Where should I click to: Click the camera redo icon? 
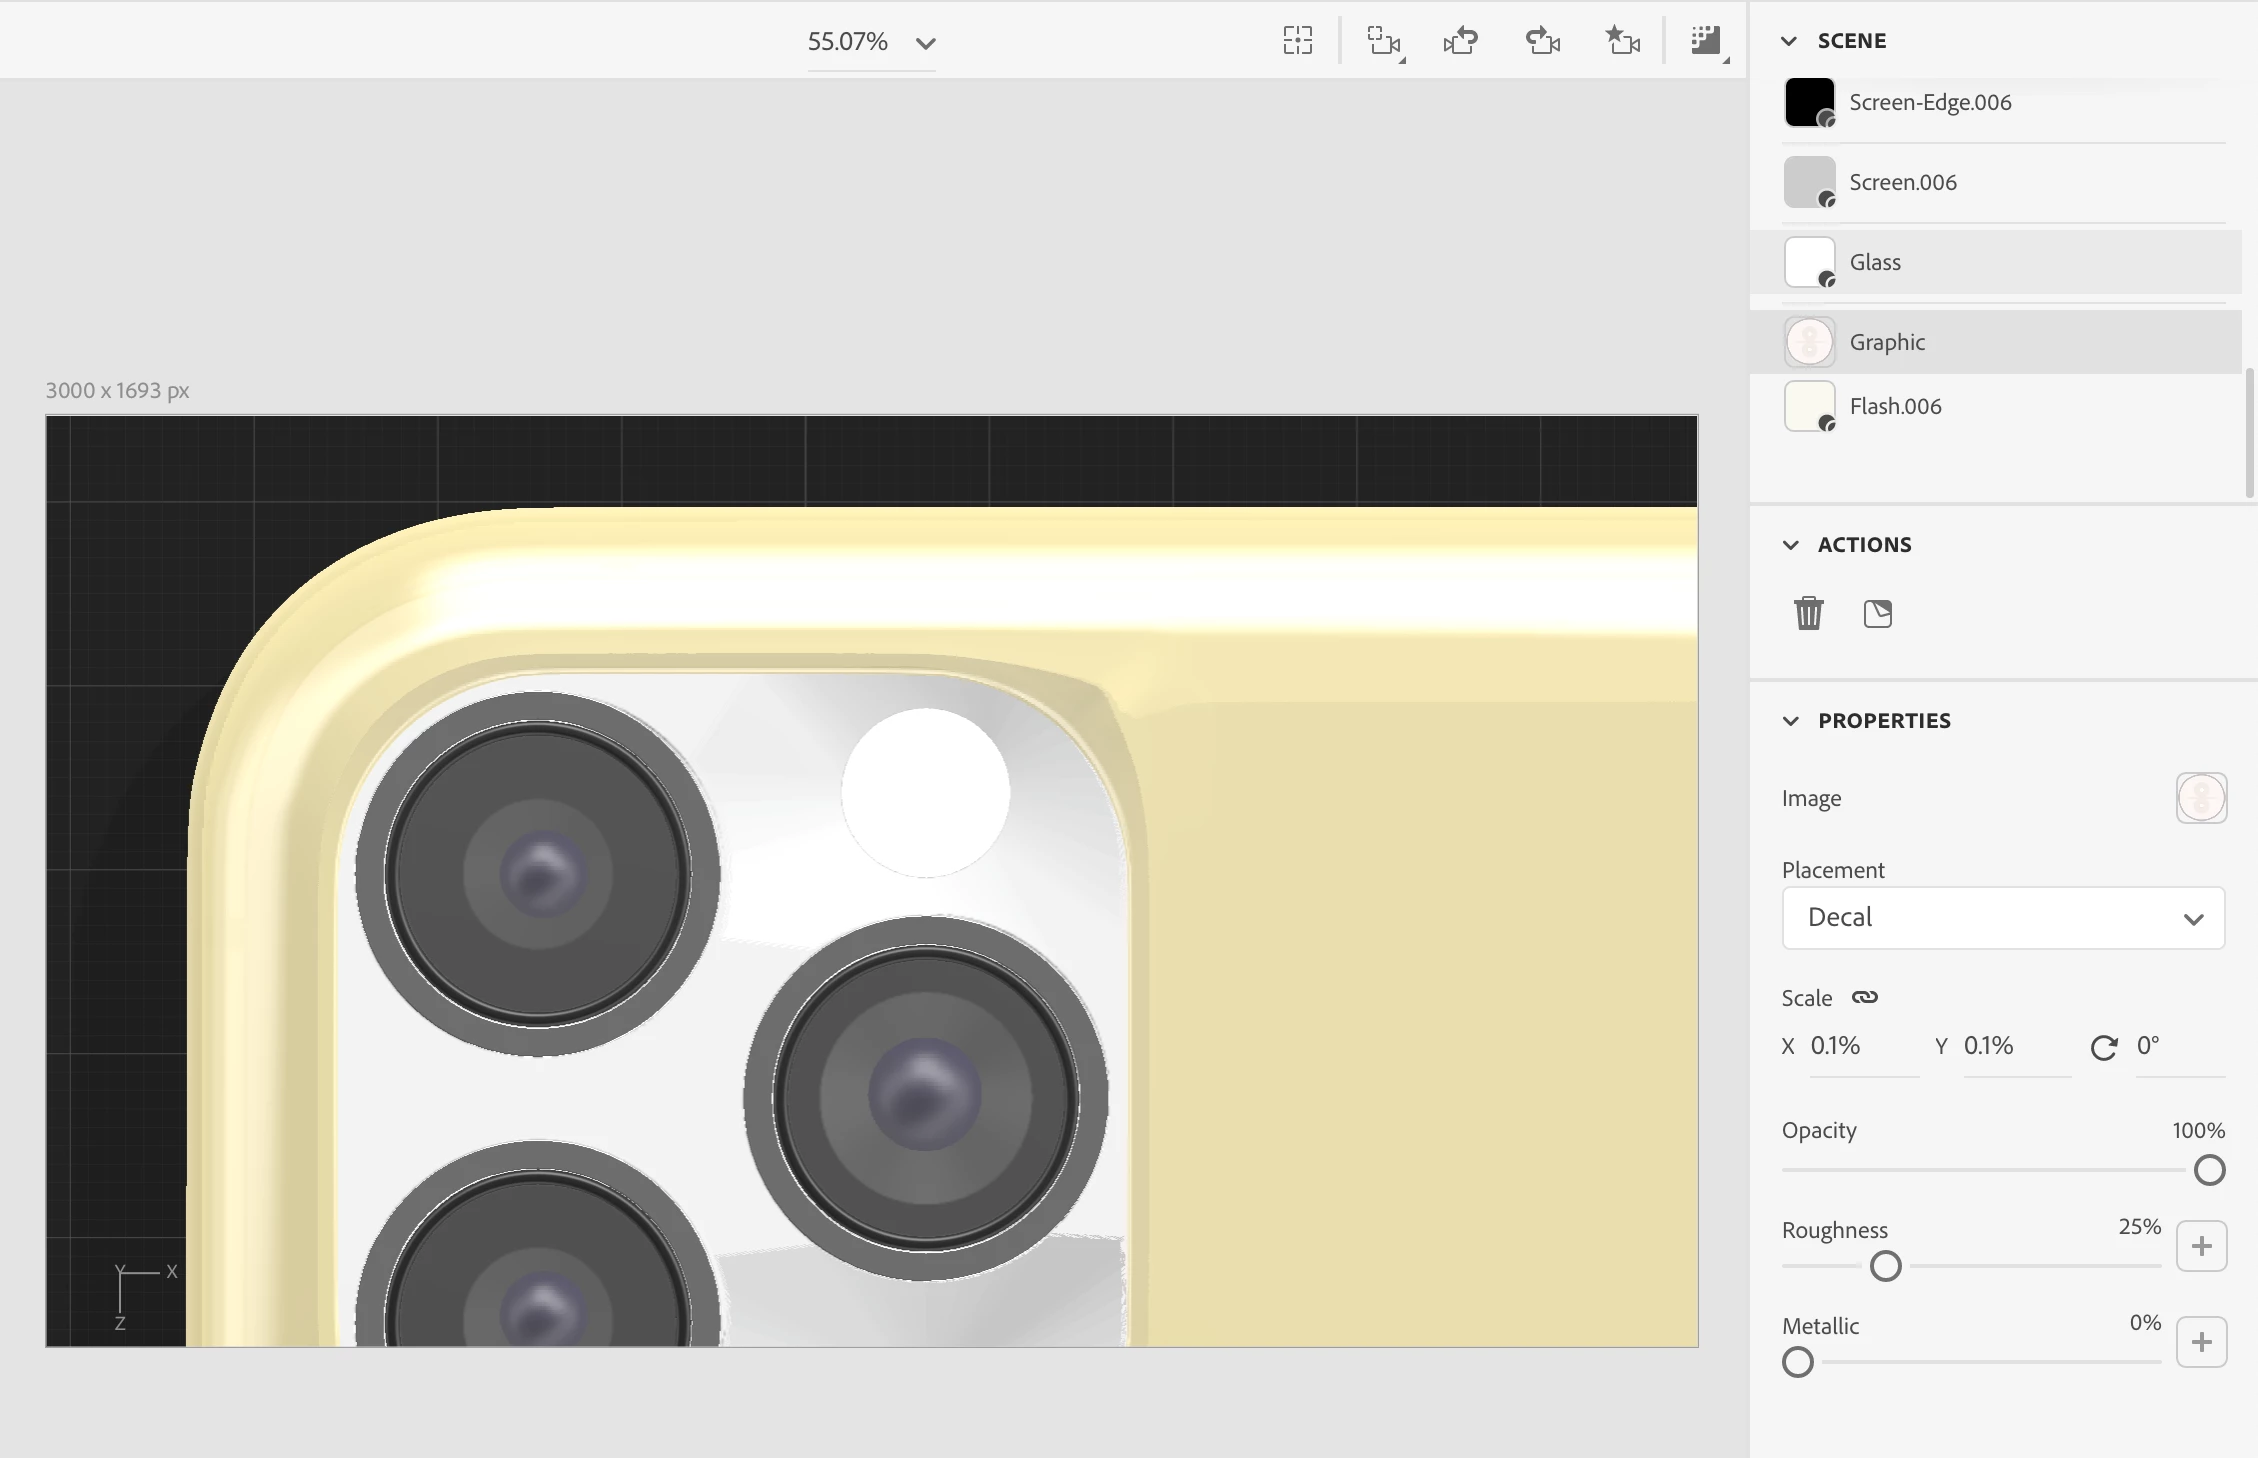click(x=1542, y=41)
